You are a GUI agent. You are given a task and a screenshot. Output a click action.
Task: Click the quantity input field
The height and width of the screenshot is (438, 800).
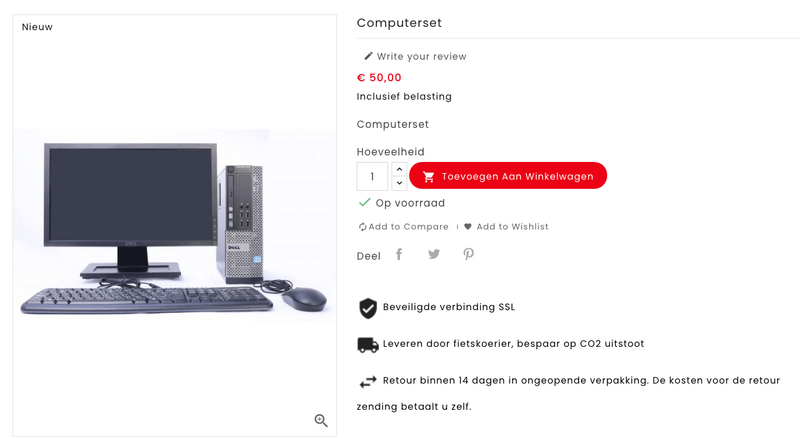point(373,176)
